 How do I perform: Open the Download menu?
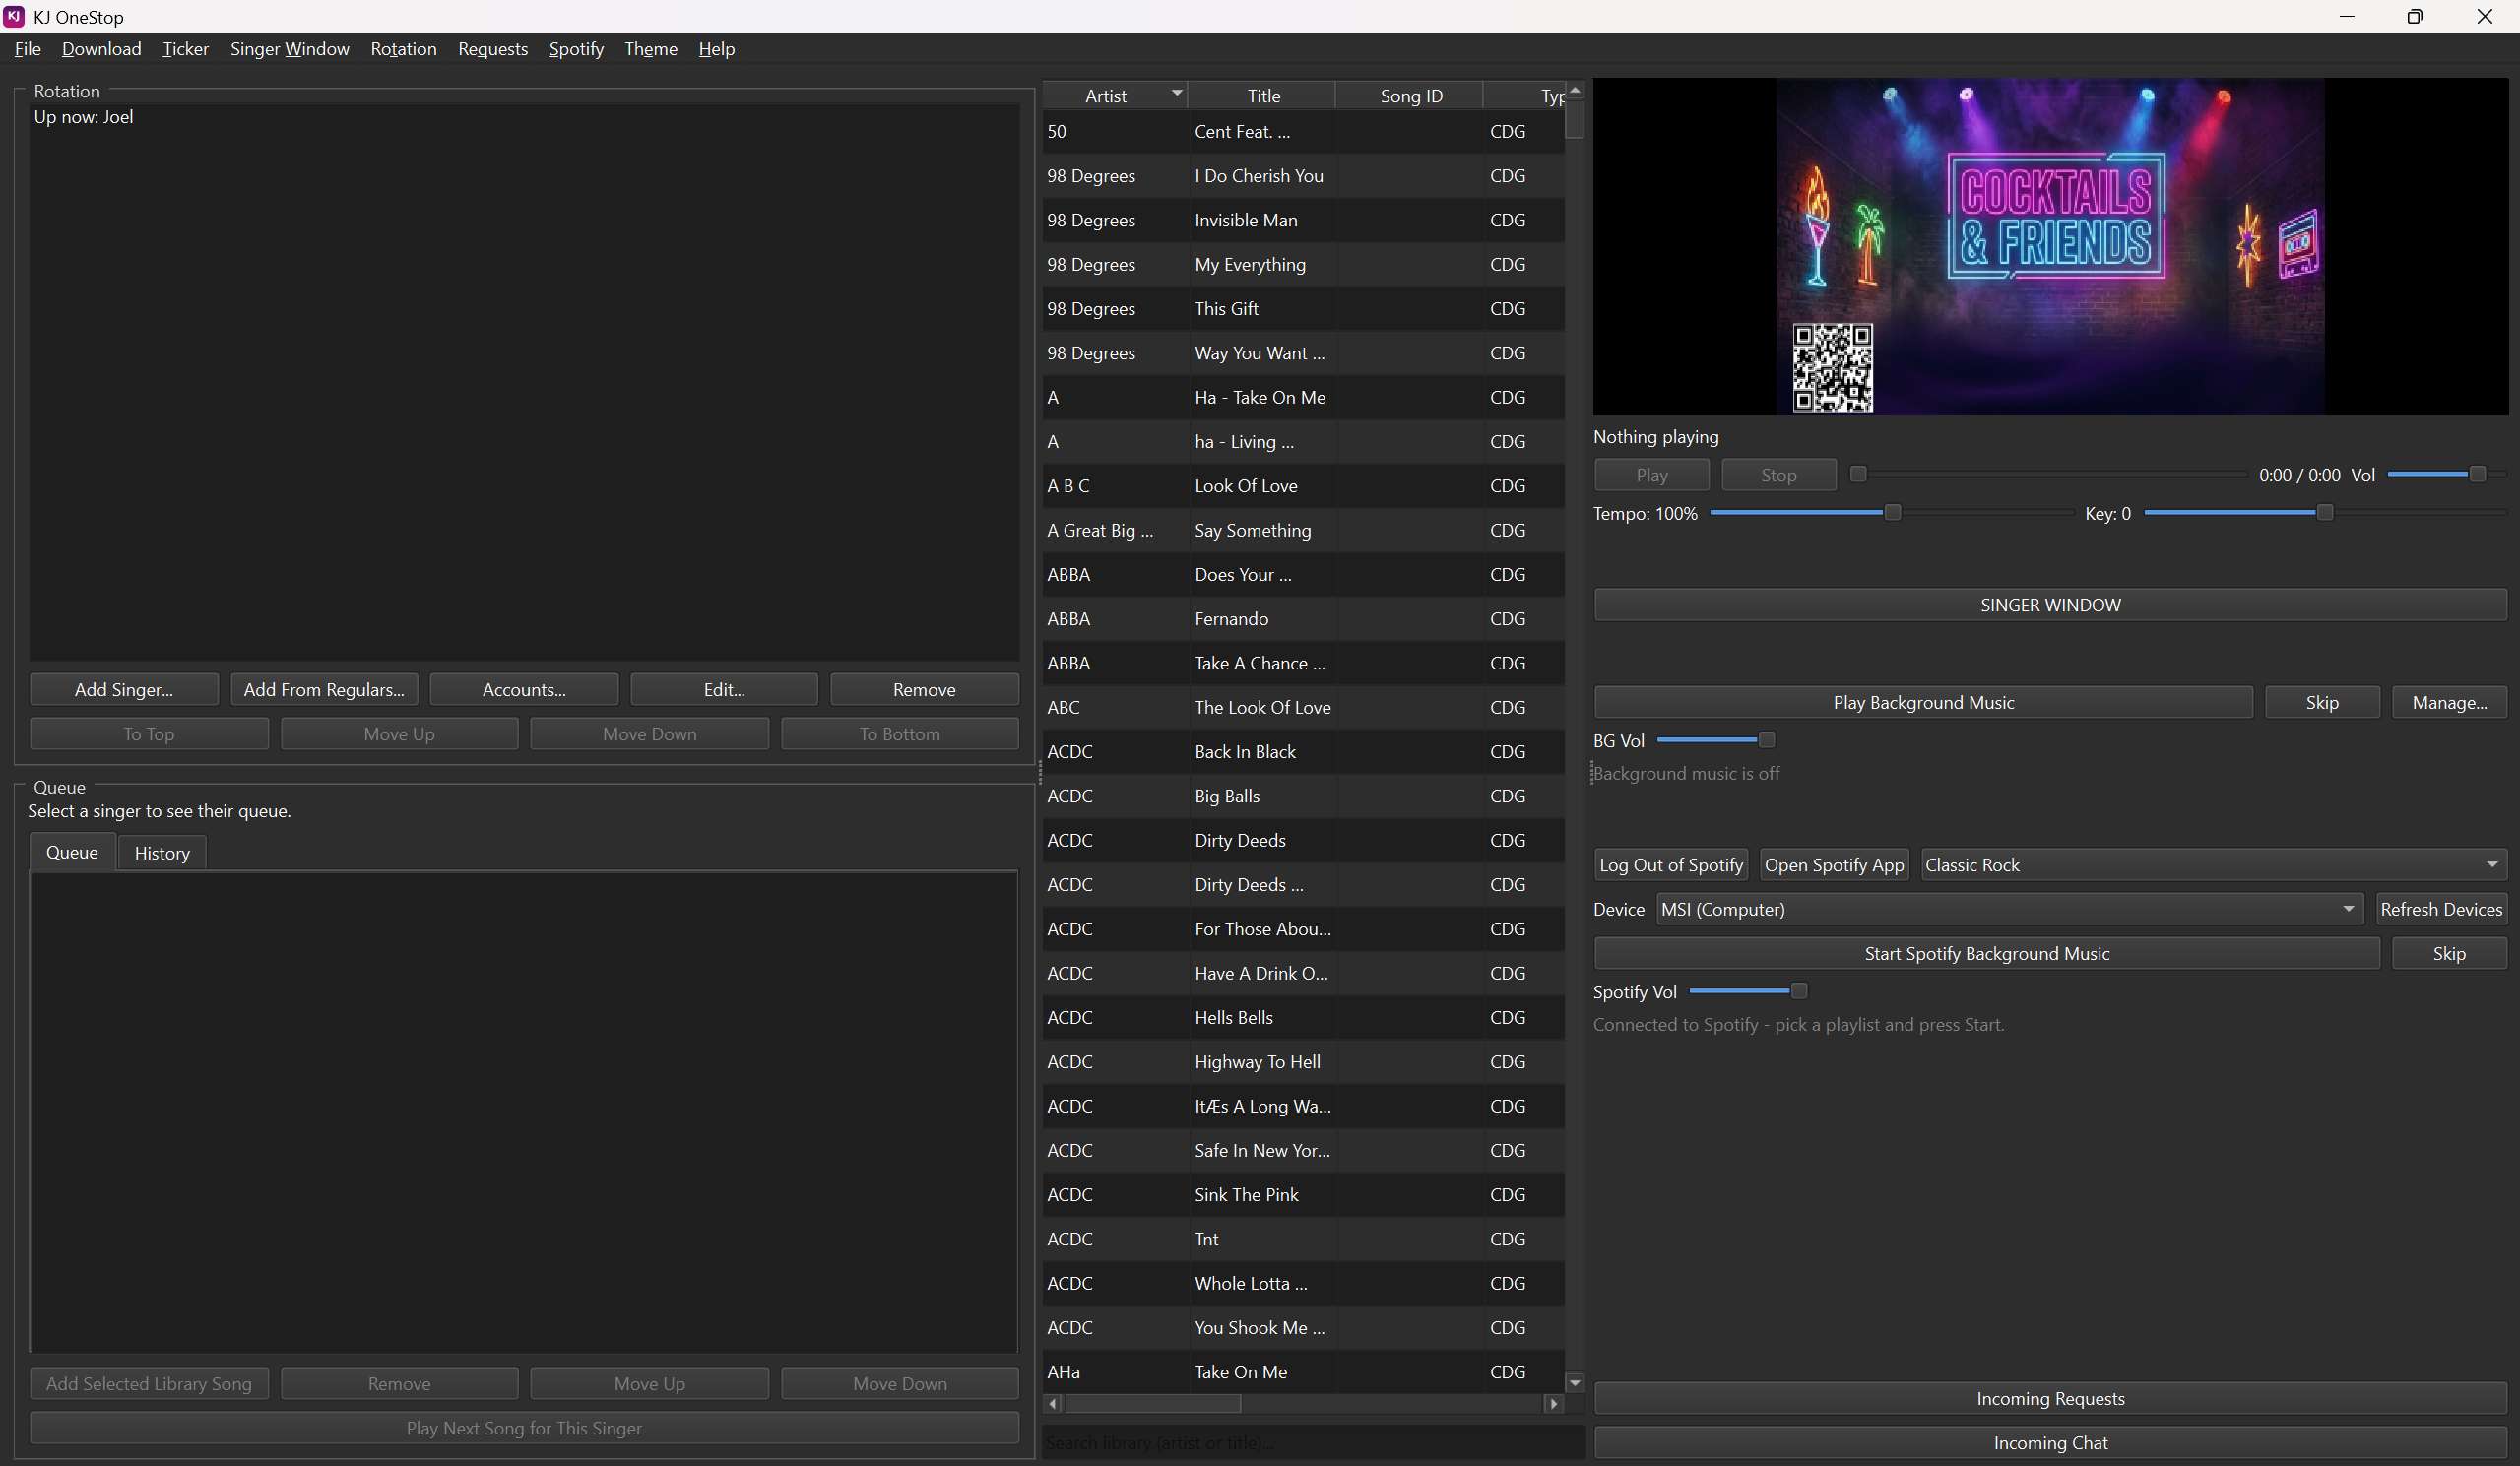[101, 49]
